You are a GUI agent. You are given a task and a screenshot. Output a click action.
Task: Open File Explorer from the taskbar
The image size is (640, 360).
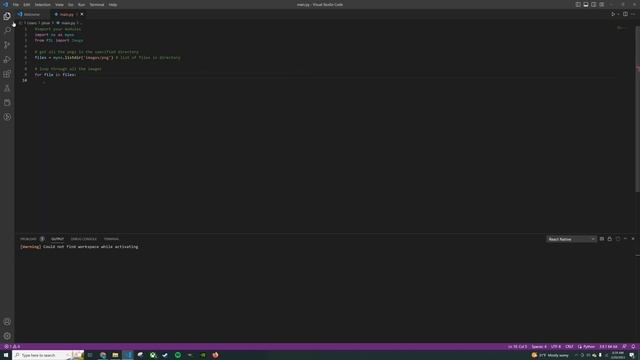coord(115,355)
